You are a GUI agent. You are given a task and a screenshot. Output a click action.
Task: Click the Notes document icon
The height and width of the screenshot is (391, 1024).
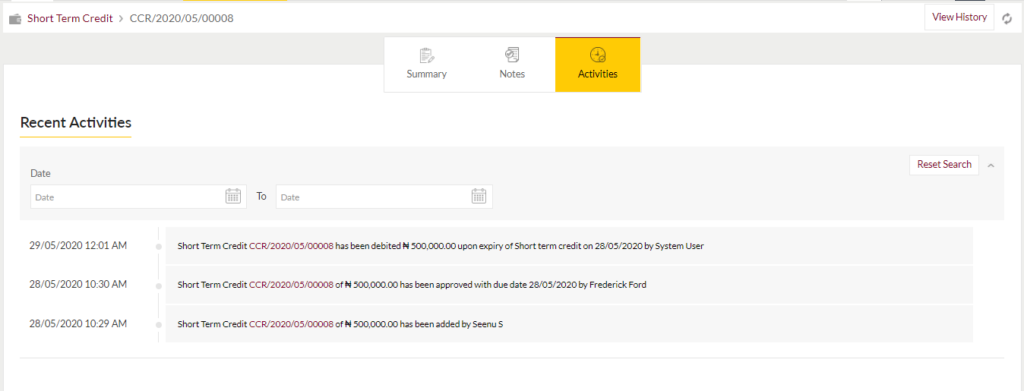pyautogui.click(x=512, y=55)
